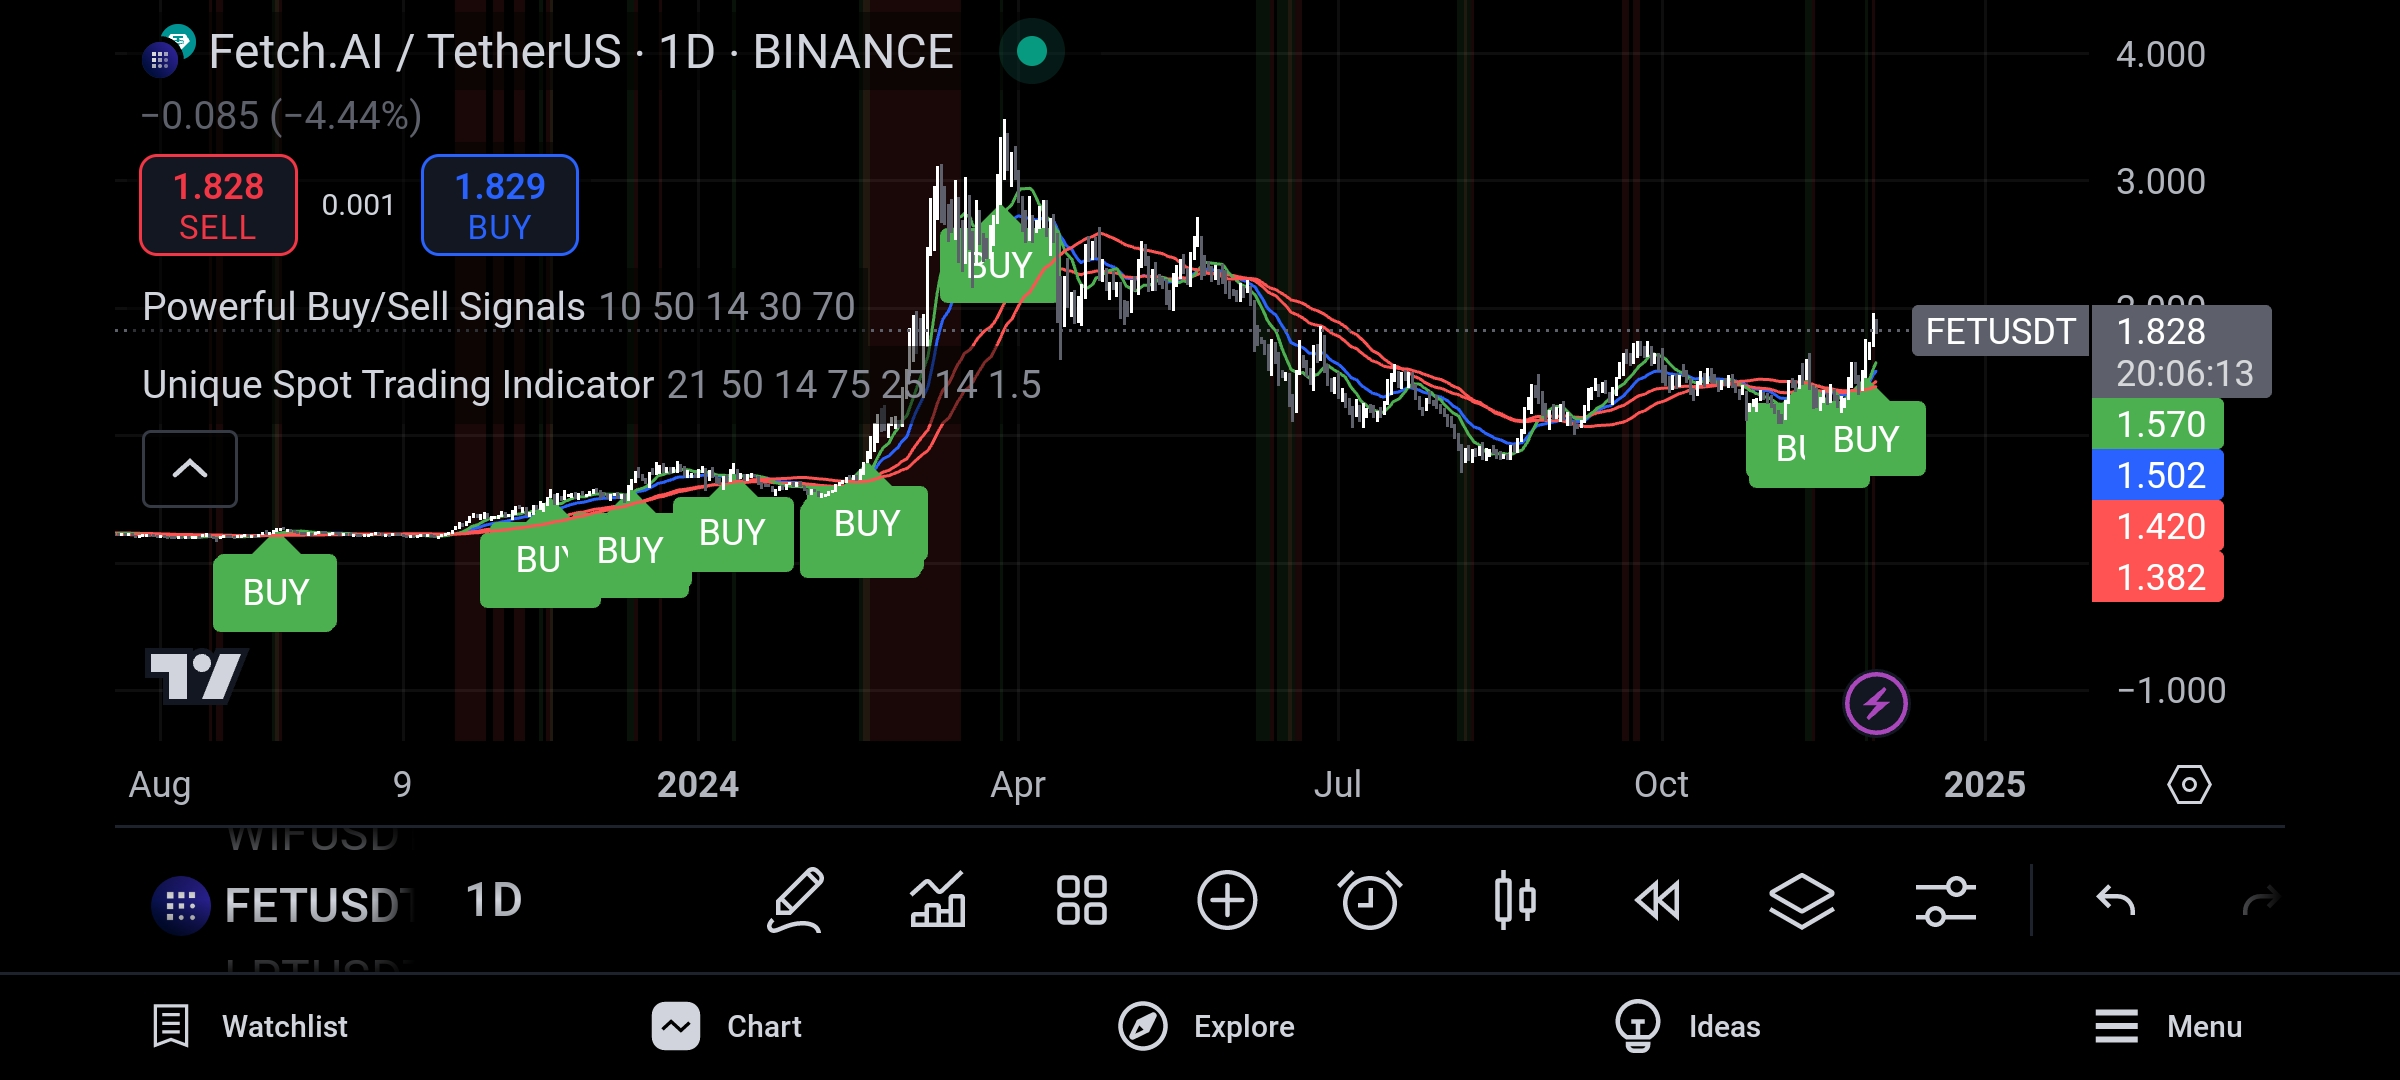This screenshot has width=2400, height=1080.
Task: Open chart settings via the sliders icon
Action: pyautogui.click(x=1945, y=900)
